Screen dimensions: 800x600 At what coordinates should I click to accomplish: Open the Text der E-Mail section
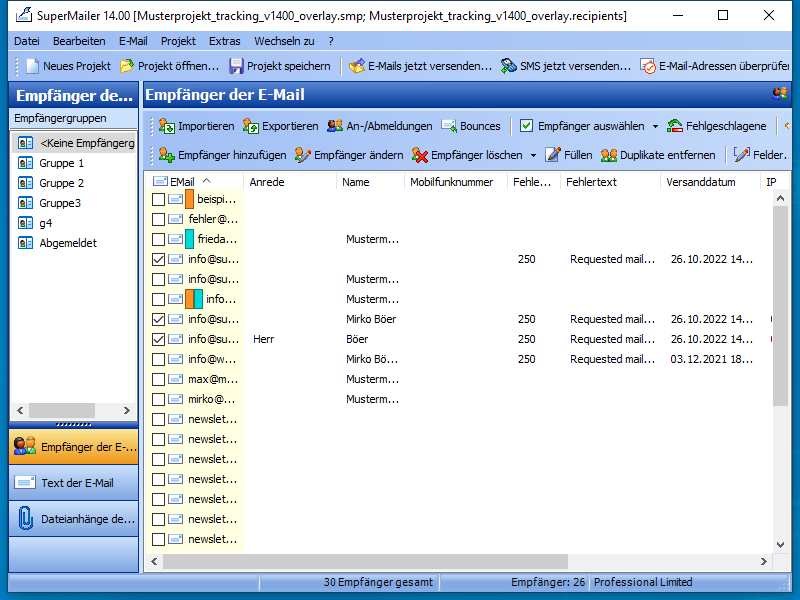[x=73, y=483]
